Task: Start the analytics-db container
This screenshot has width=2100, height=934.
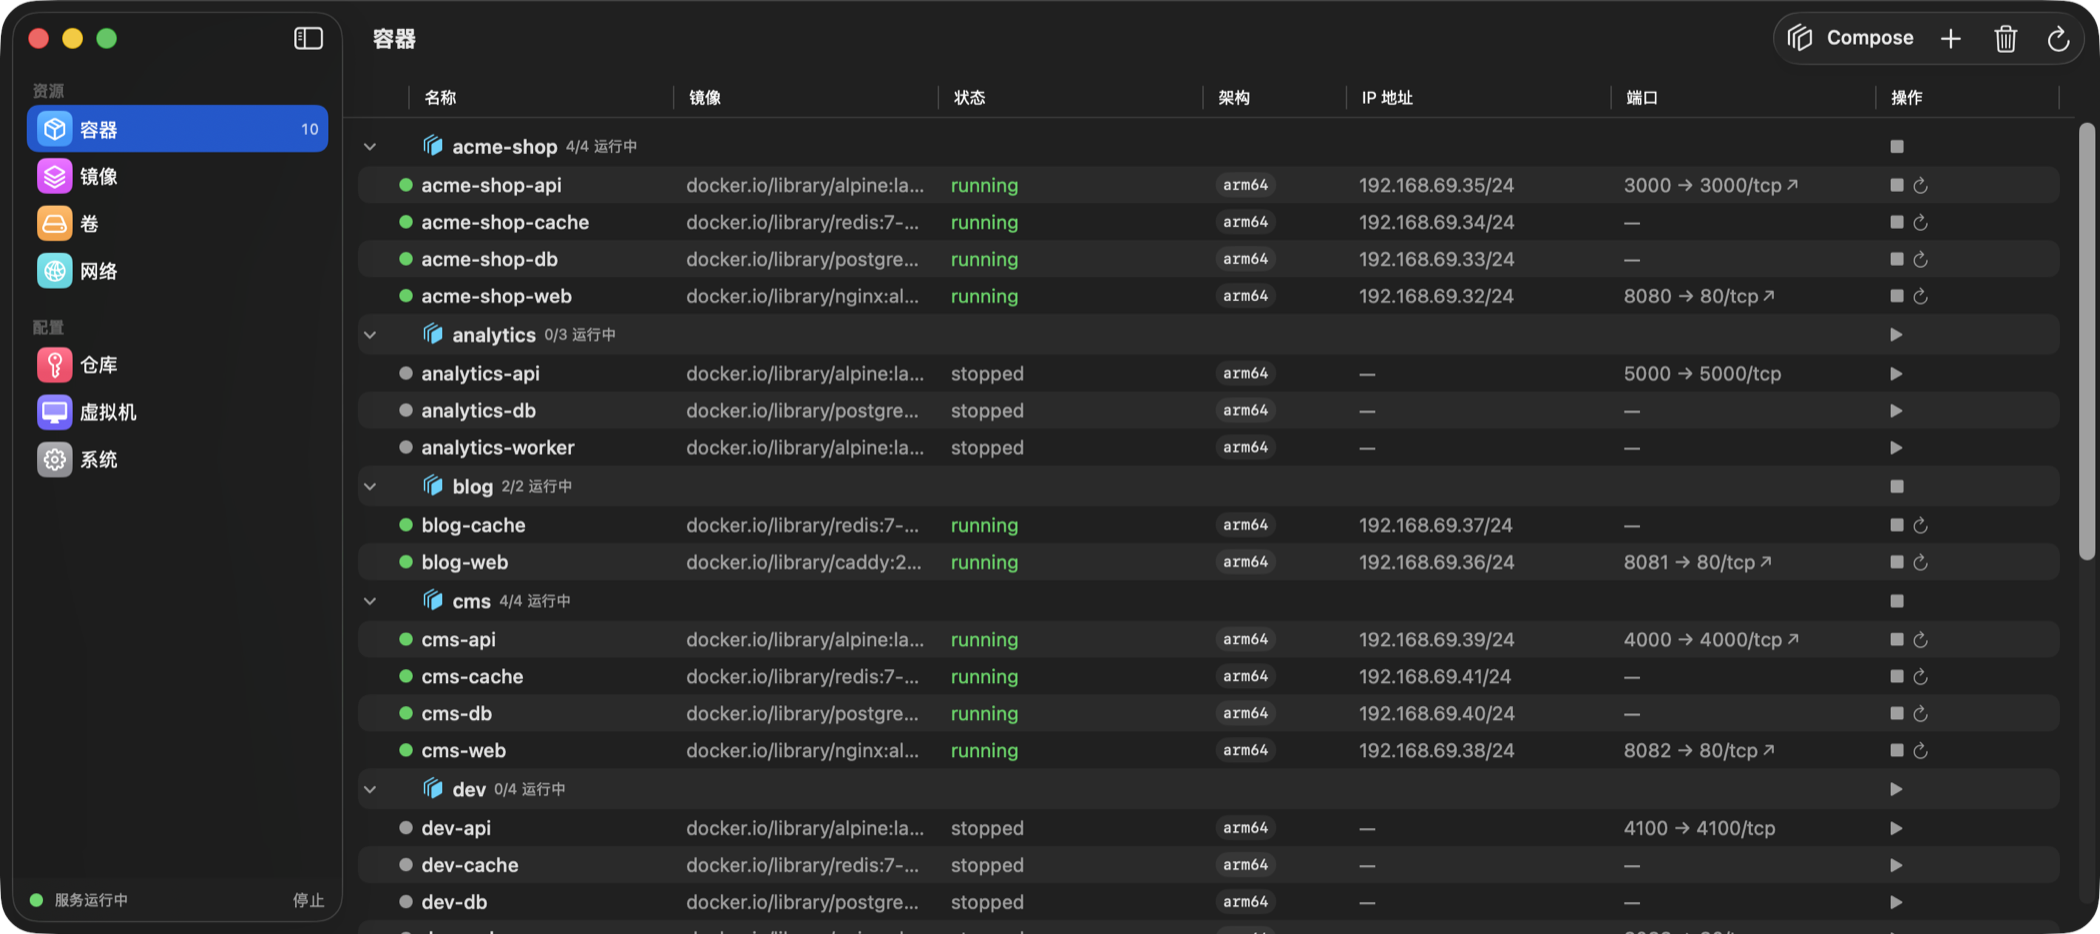Action: click(x=1896, y=411)
